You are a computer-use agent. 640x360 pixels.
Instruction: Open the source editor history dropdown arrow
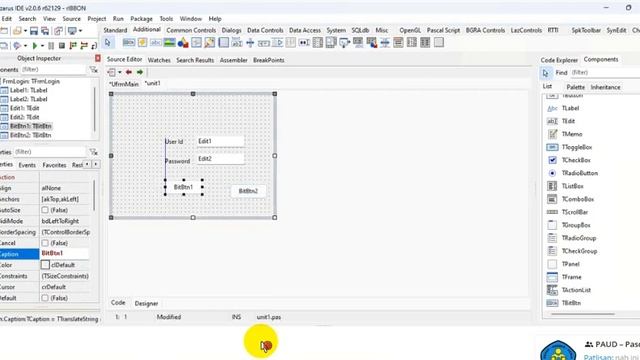(x=120, y=73)
